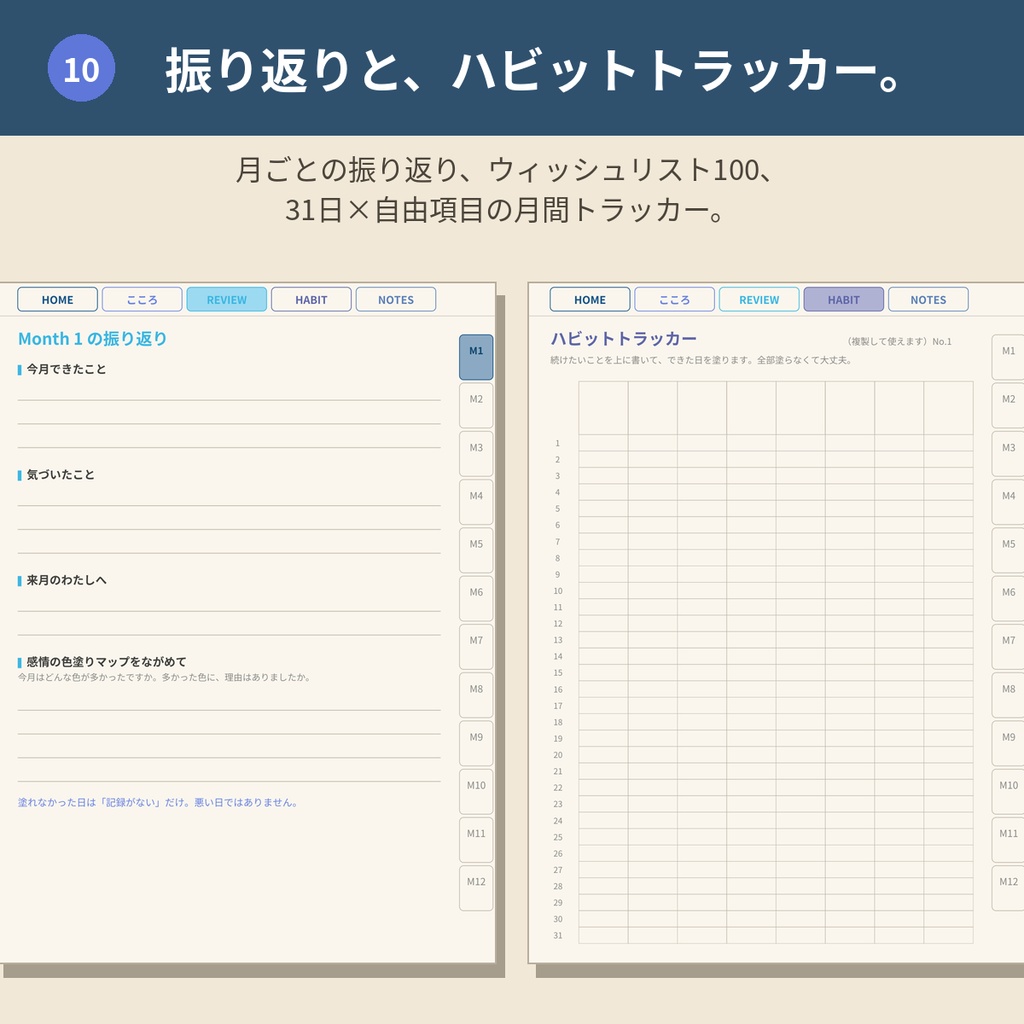Image resolution: width=1024 pixels, height=1024 pixels.
Task: Go to M12 on the habit tracker page
Action: (1008, 889)
